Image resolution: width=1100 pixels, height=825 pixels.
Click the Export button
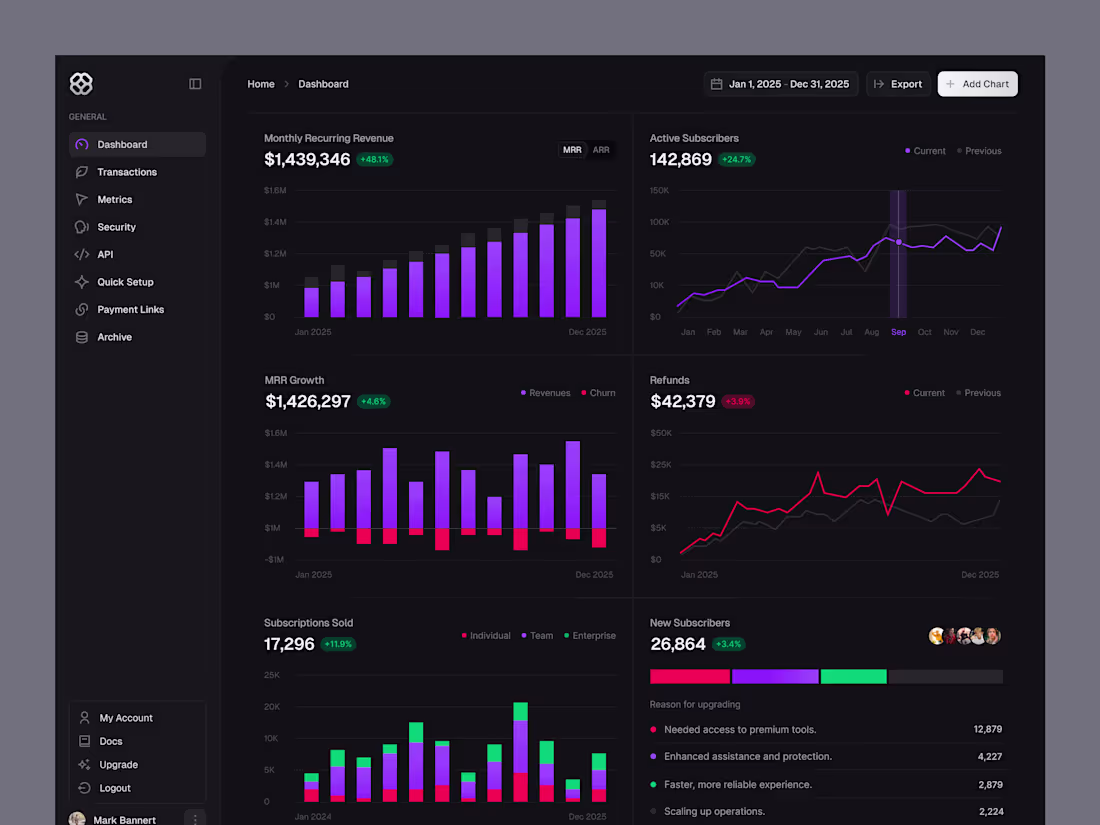(897, 84)
